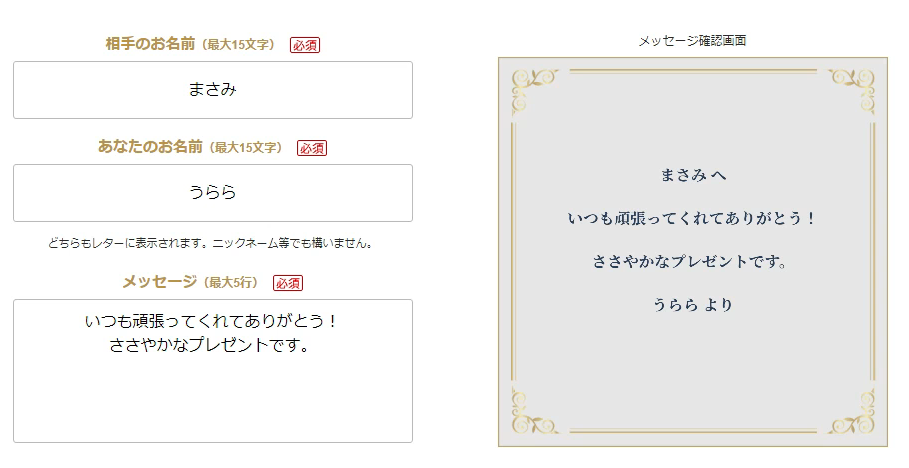Click the top-left gold corner ornament
Viewport: 909px width, 468px height.
click(535, 91)
